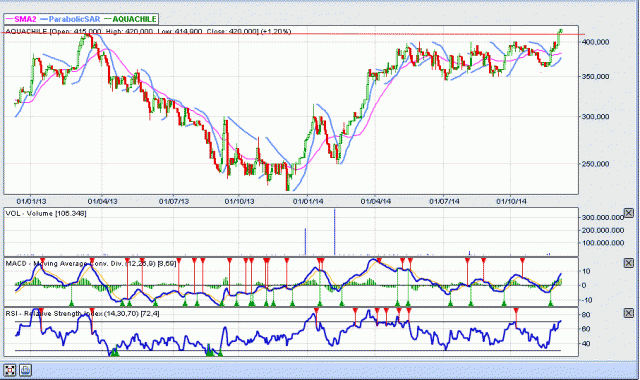
Task: Select ParabolicSAR in the chart legend
Action: click(70, 19)
